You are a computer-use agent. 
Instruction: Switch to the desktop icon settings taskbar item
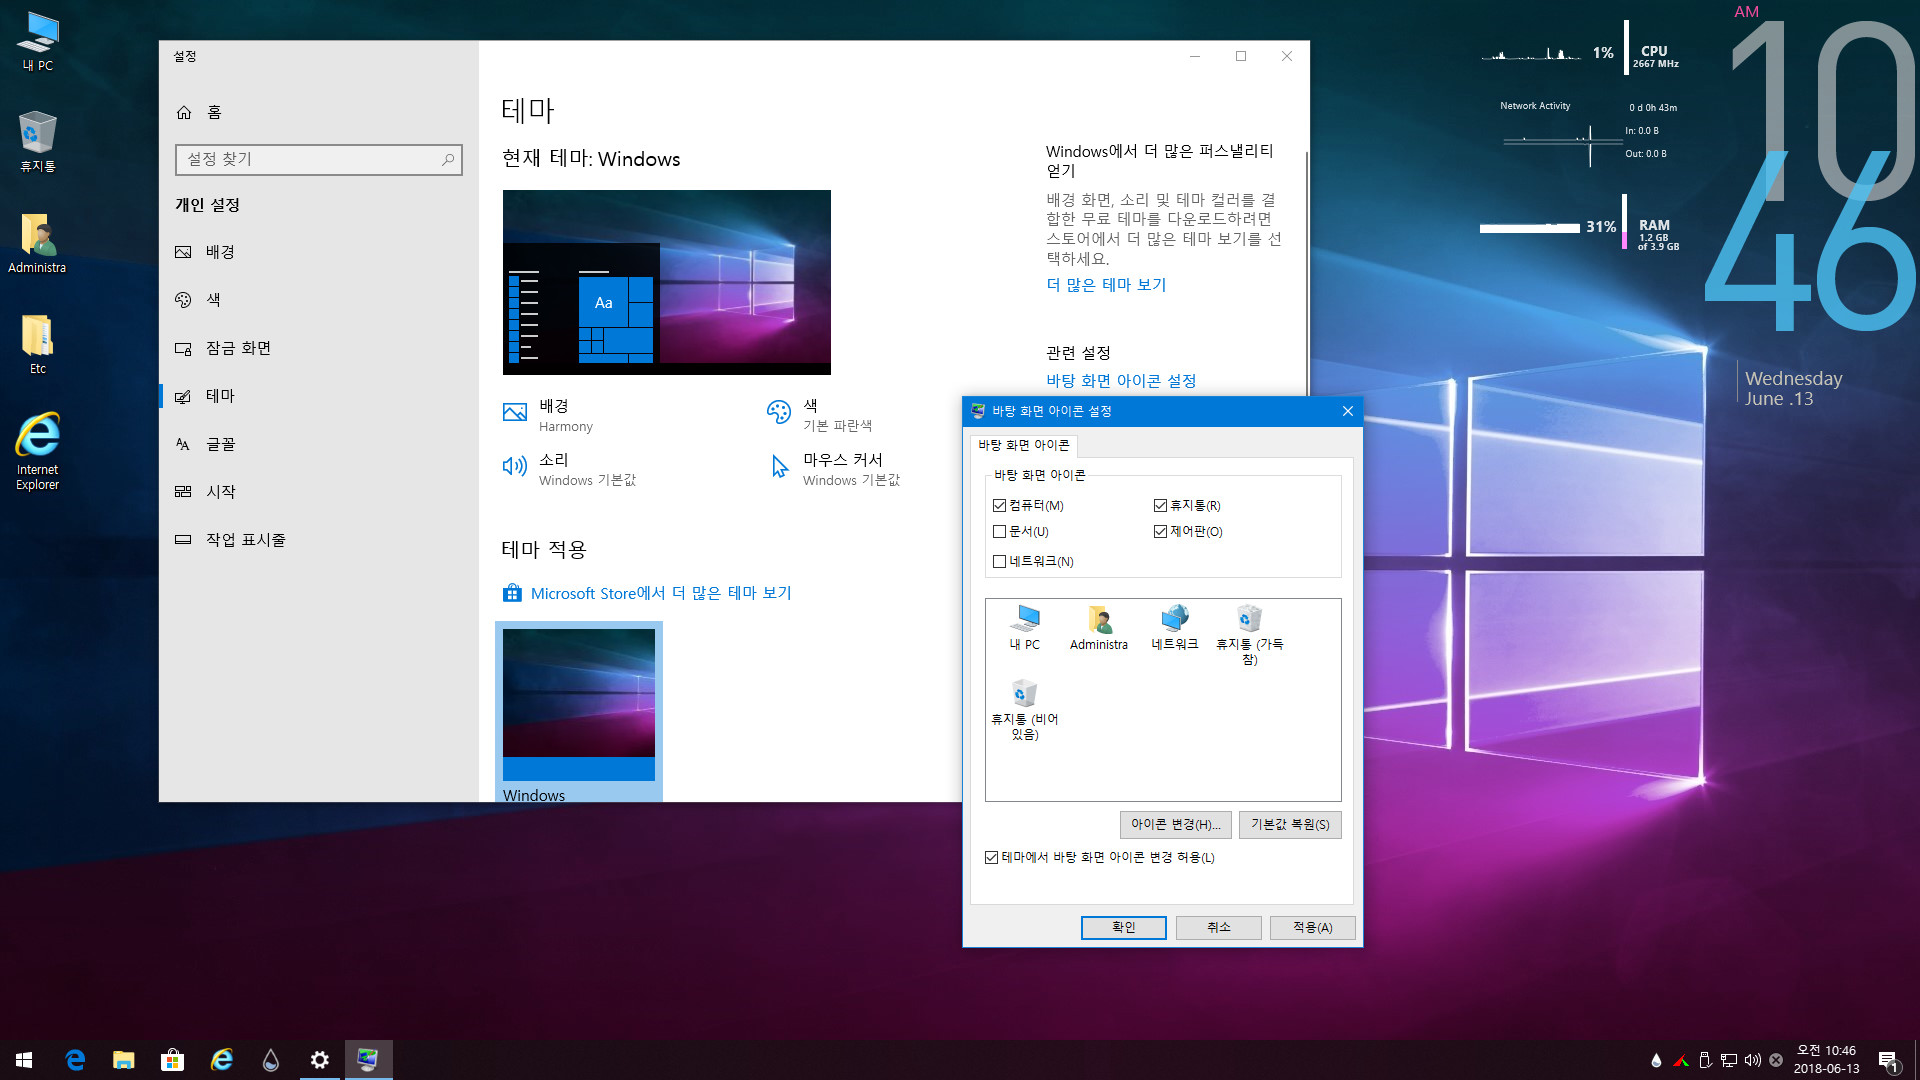368,1060
